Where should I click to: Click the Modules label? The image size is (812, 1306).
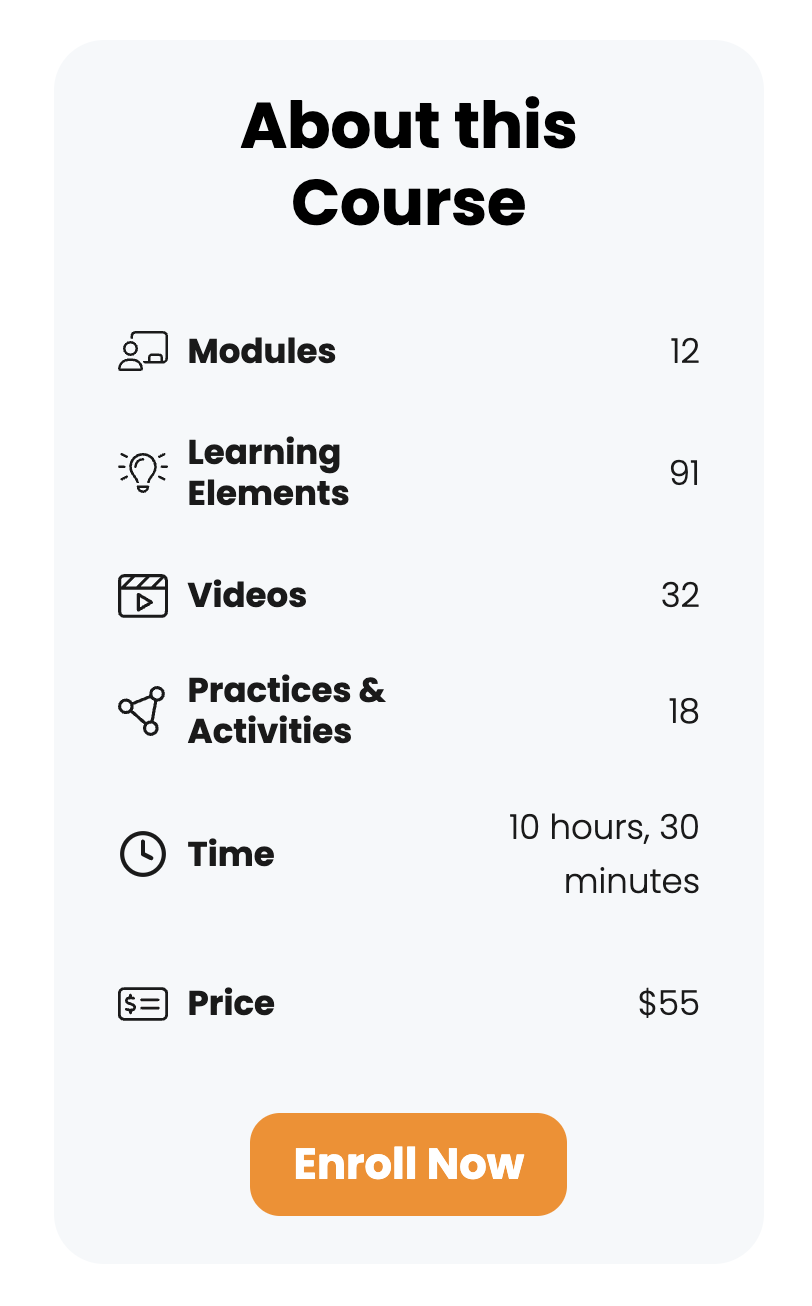click(262, 352)
